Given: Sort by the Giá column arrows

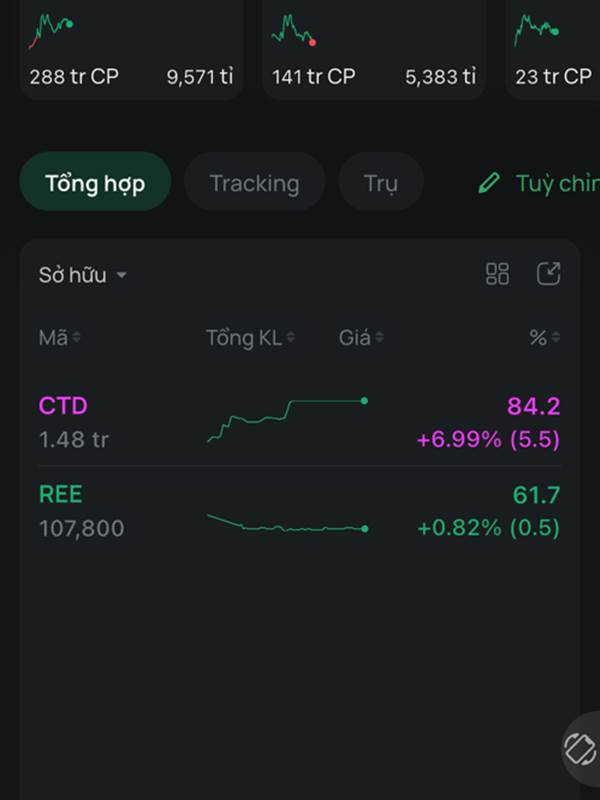Looking at the screenshot, I should tap(379, 338).
